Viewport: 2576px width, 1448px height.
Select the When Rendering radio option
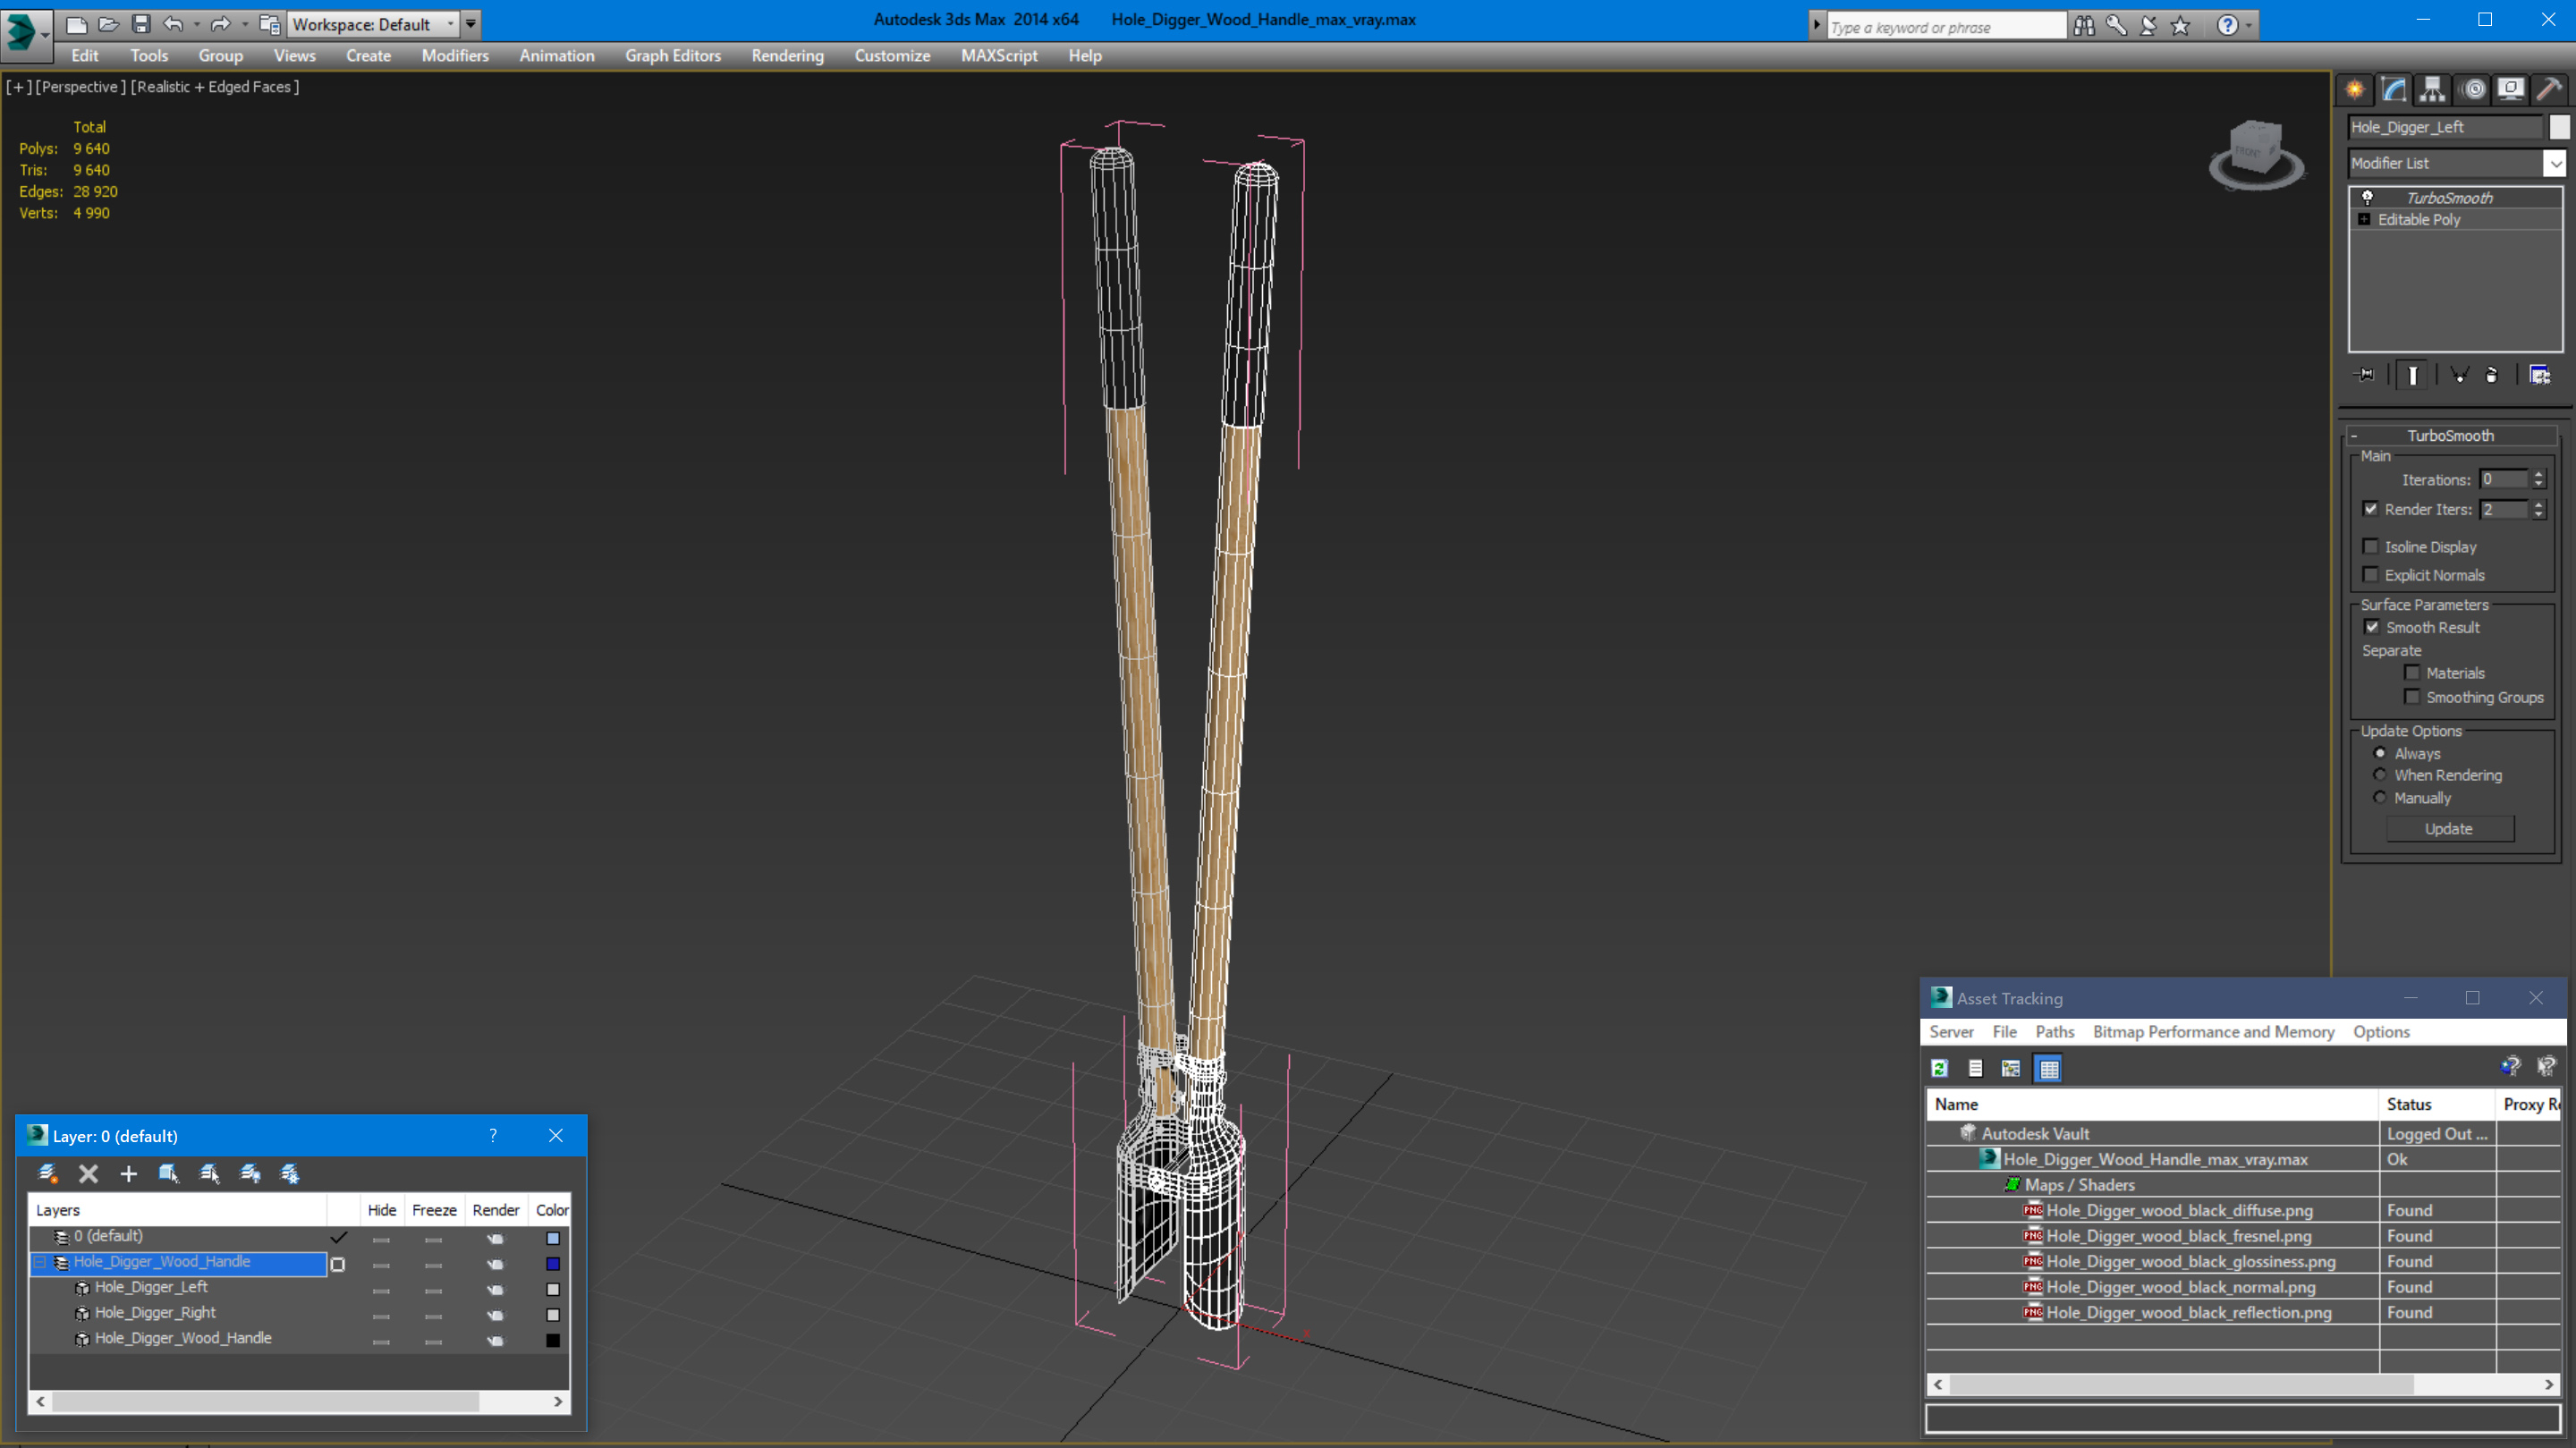2379,775
